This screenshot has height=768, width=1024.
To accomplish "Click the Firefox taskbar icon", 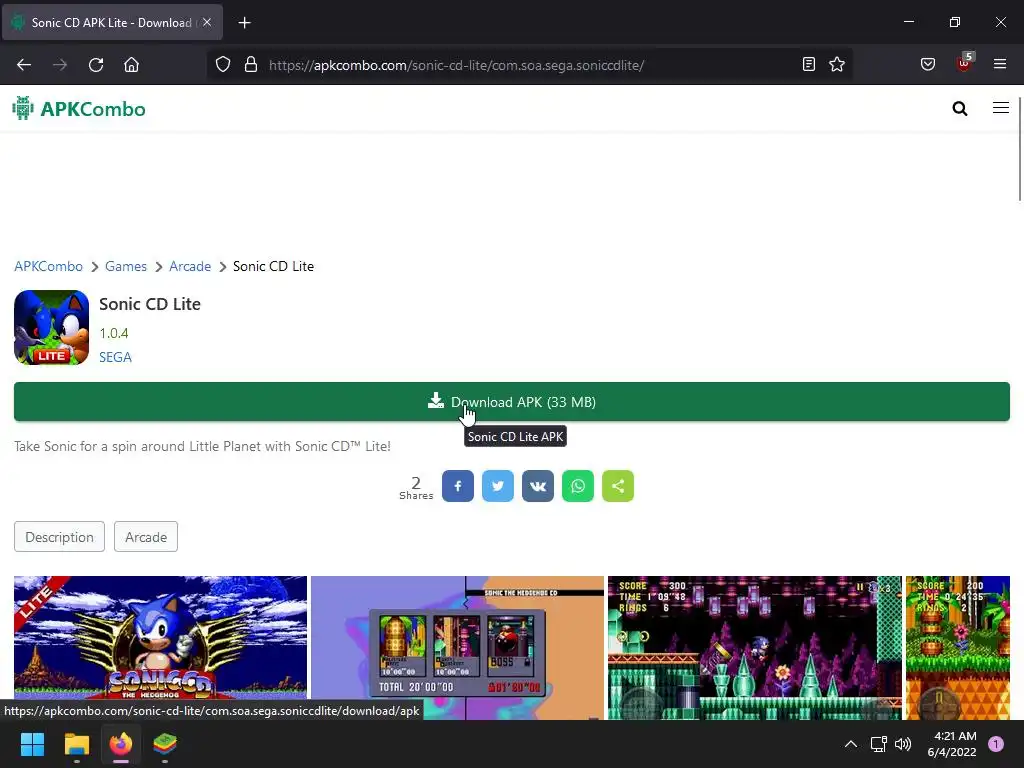I will (121, 744).
